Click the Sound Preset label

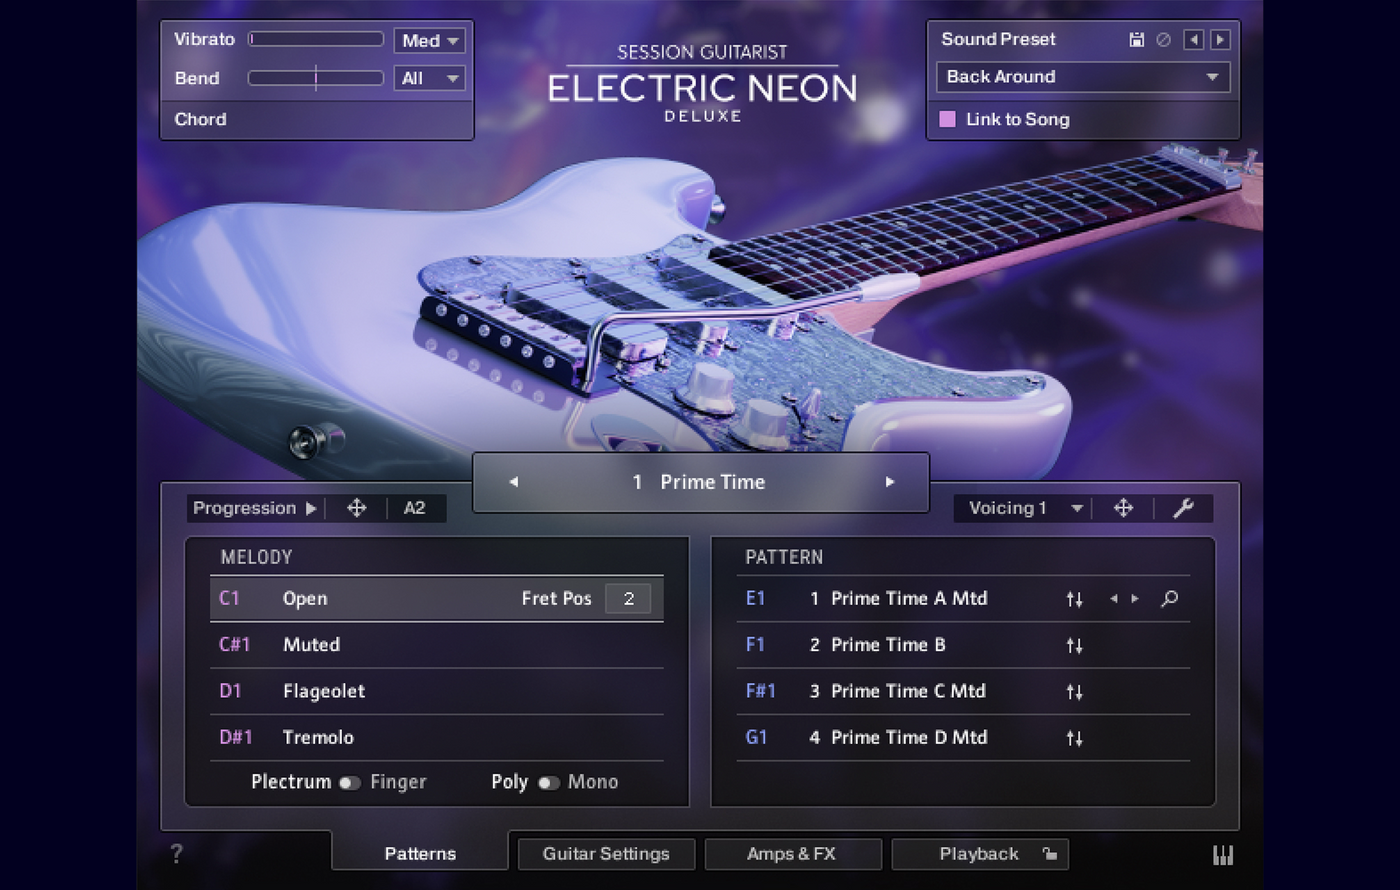(998, 39)
